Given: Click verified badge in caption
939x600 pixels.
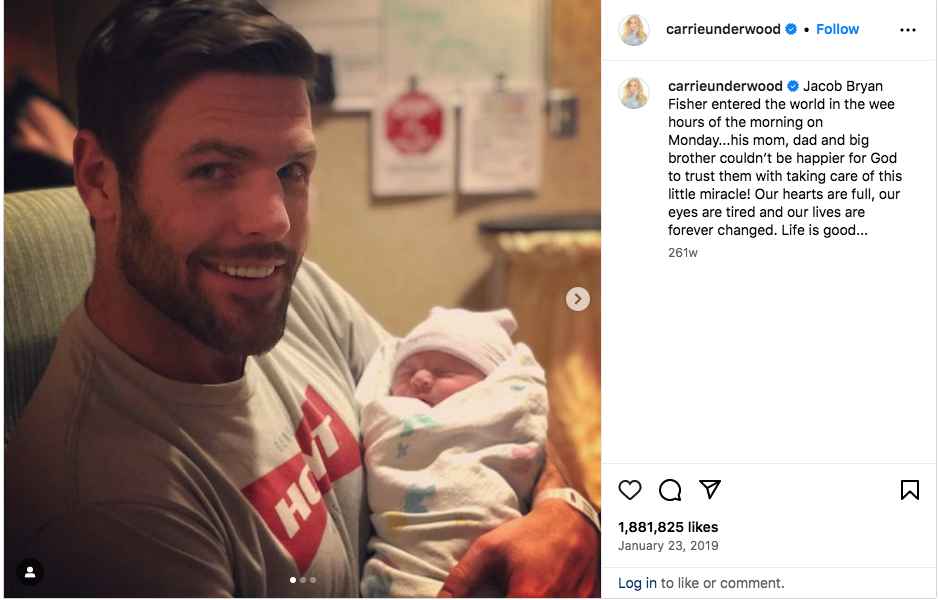Looking at the screenshot, I should pos(793,86).
